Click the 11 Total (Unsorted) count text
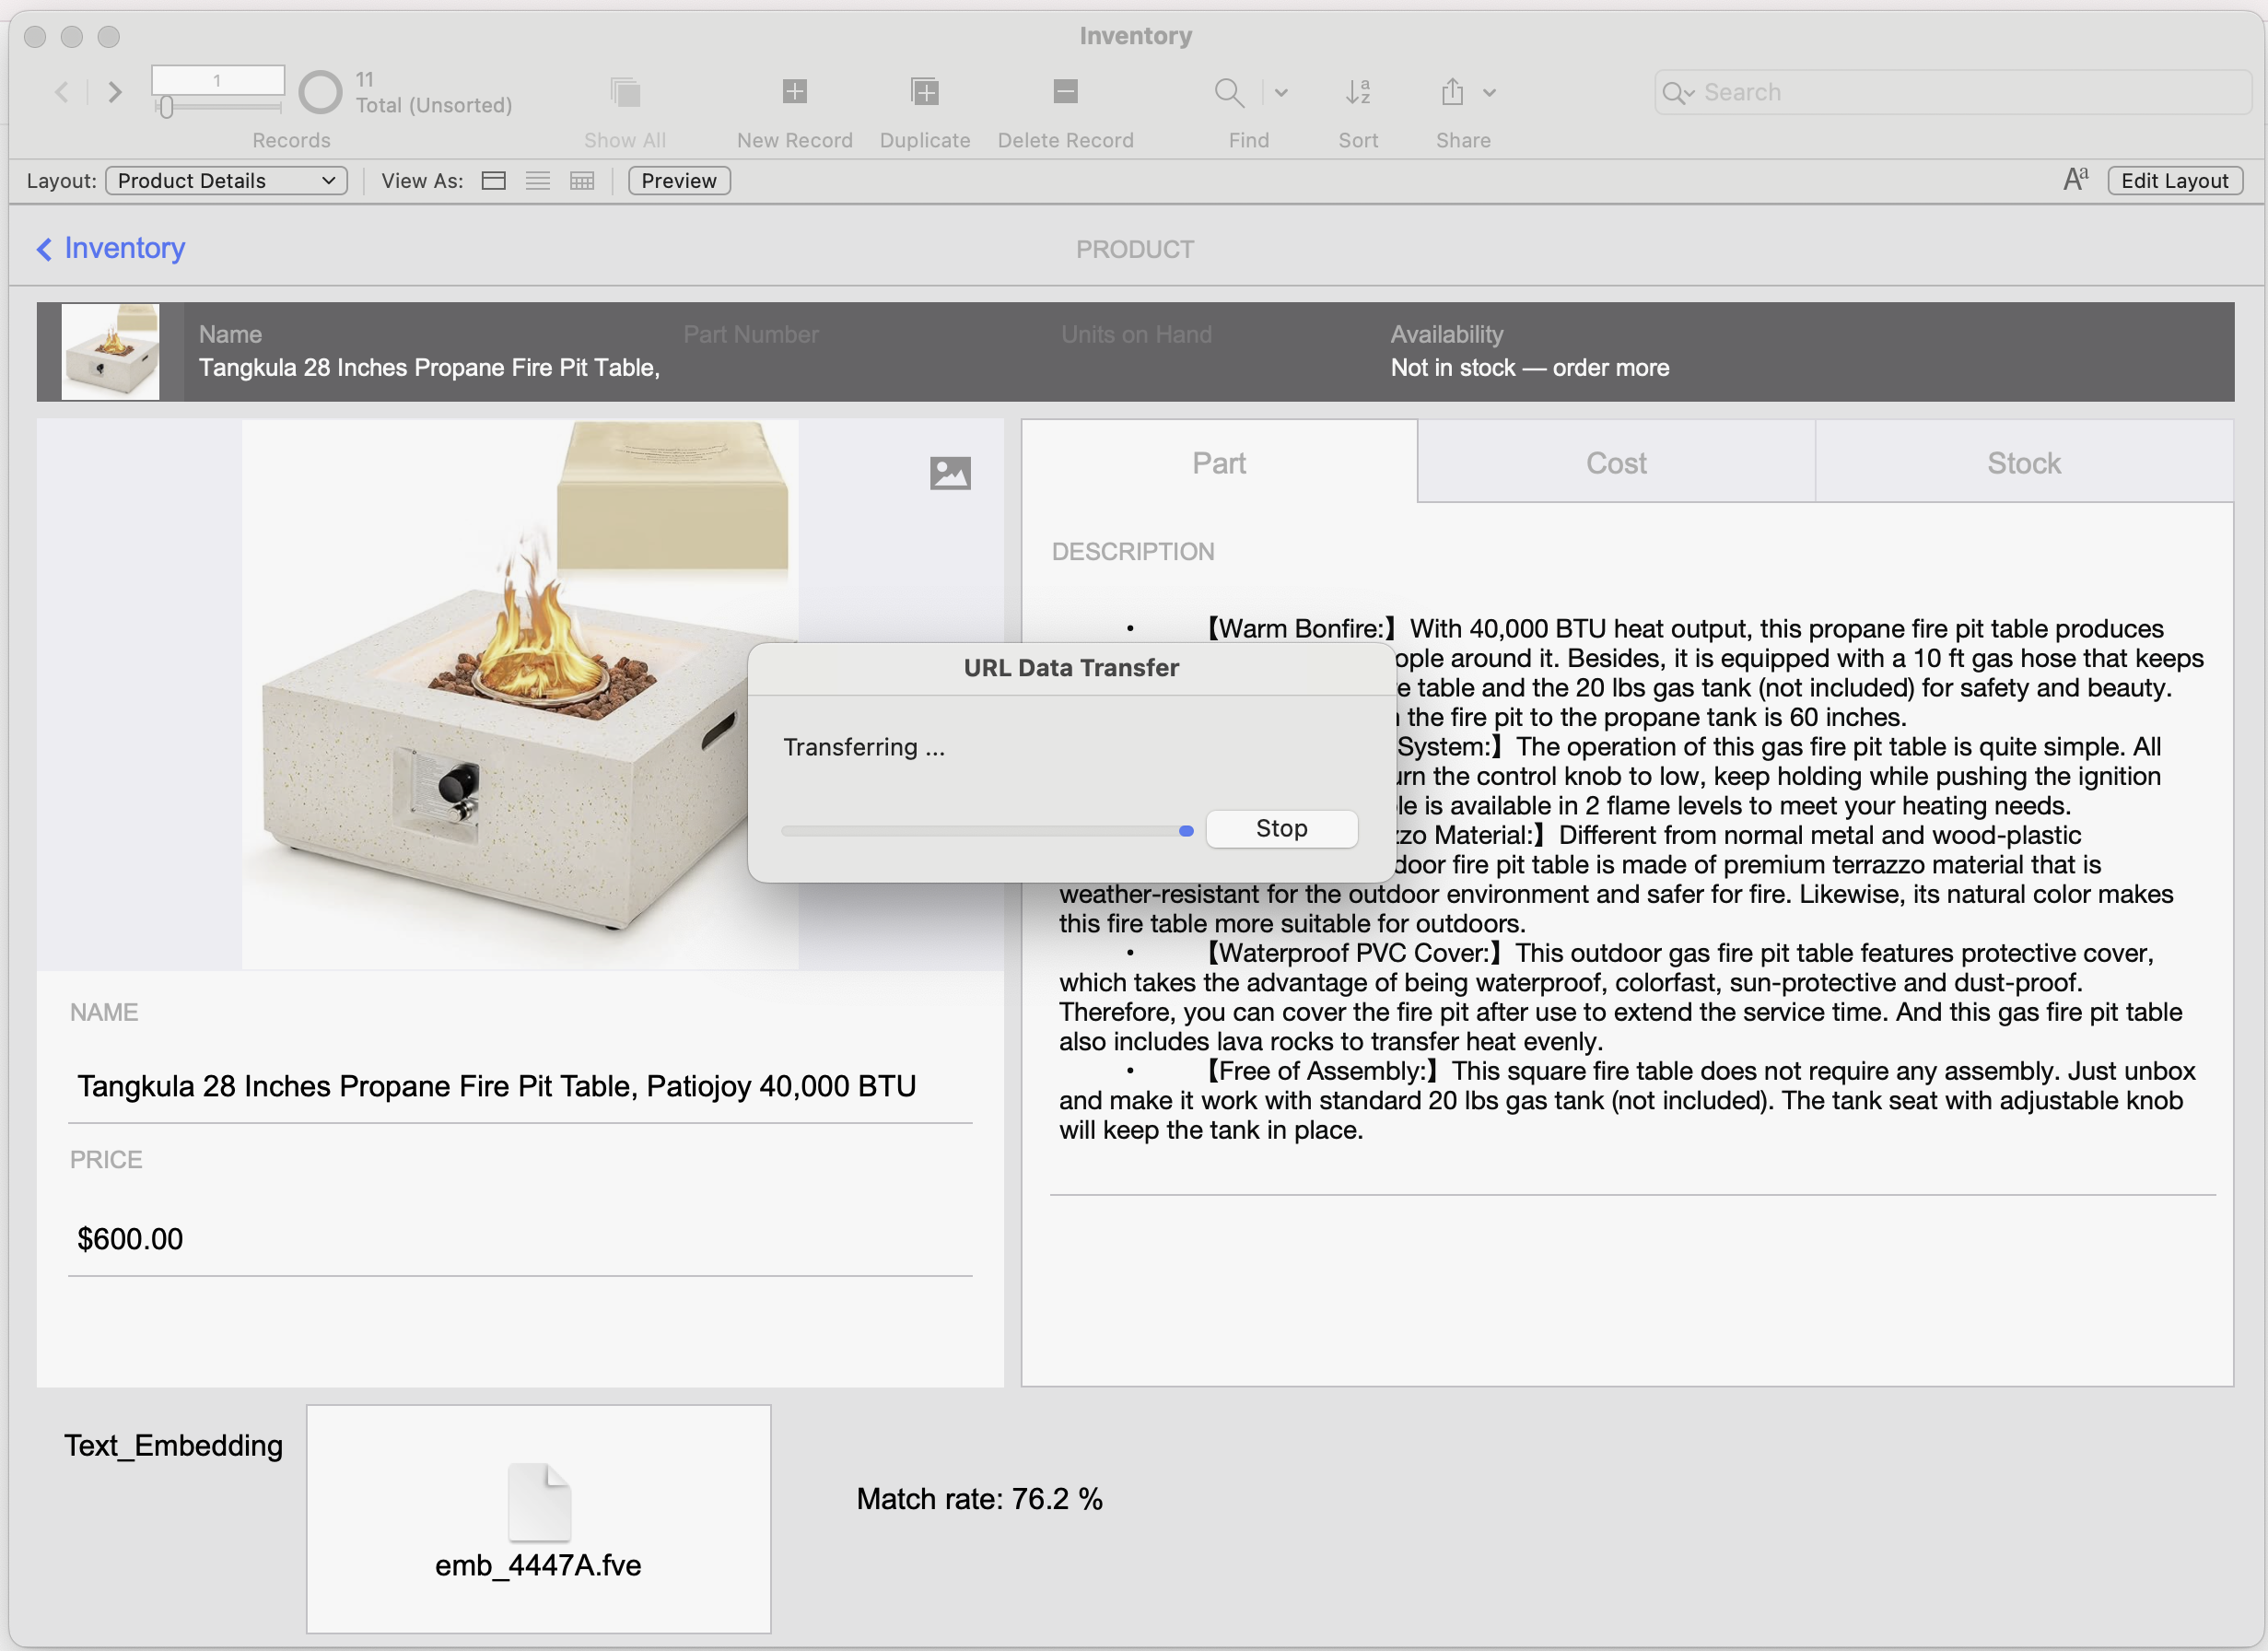The image size is (2268, 1651). (x=434, y=92)
